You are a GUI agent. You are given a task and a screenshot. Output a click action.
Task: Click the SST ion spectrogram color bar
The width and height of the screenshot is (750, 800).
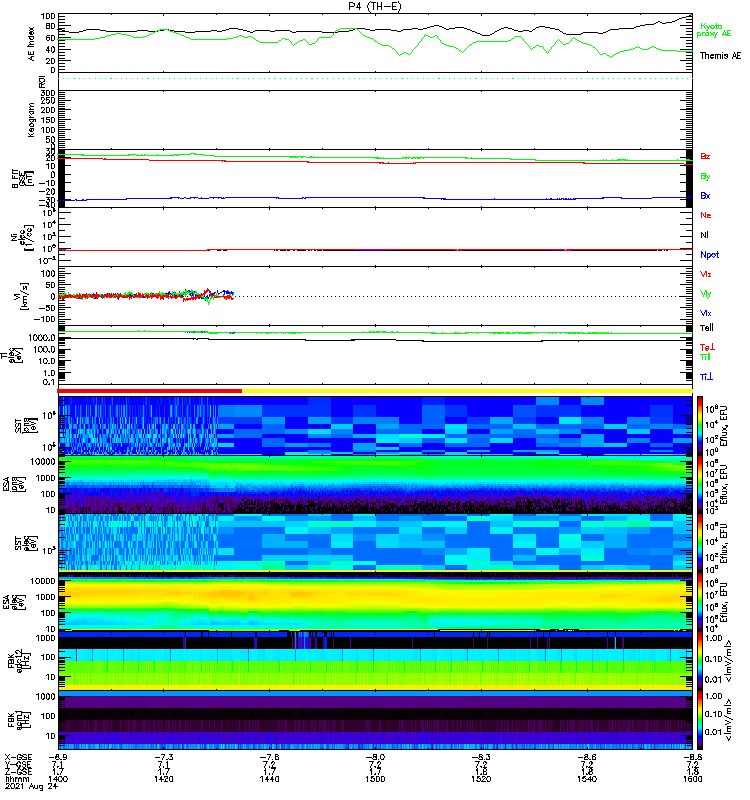[x=700, y=425]
